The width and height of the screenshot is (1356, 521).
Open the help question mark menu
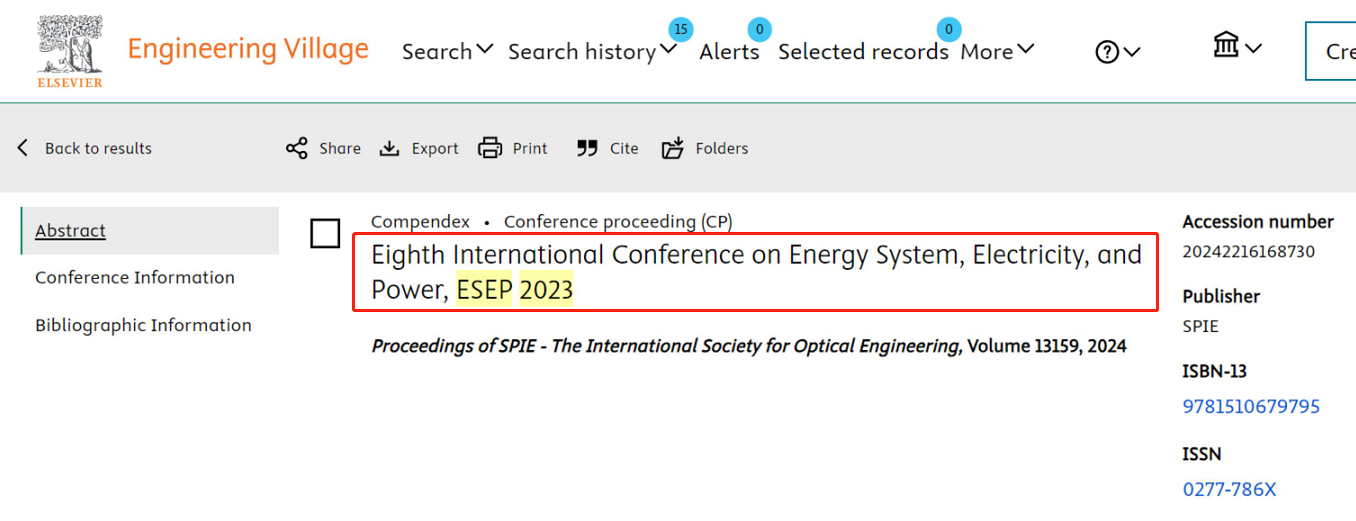pos(1118,52)
